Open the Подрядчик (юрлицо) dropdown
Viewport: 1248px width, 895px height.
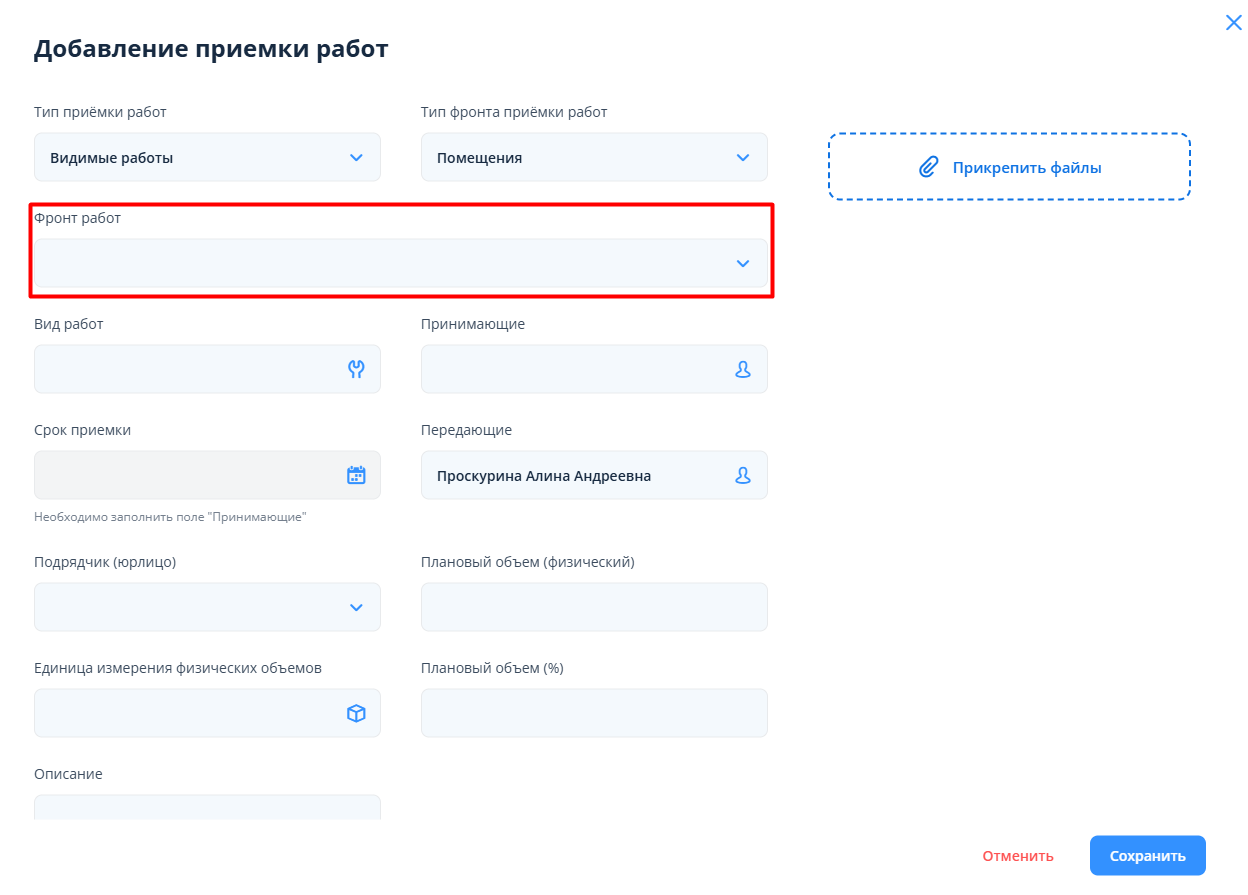coord(356,607)
